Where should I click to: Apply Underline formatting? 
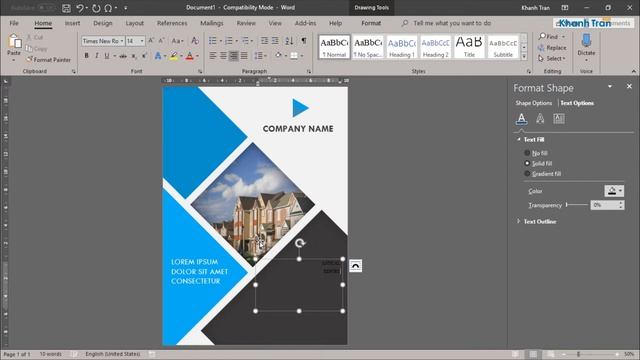click(107, 56)
